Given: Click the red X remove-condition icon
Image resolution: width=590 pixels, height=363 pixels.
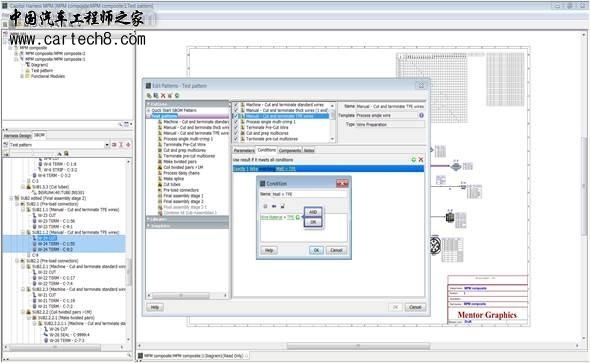Looking at the screenshot, I should point(421,159).
